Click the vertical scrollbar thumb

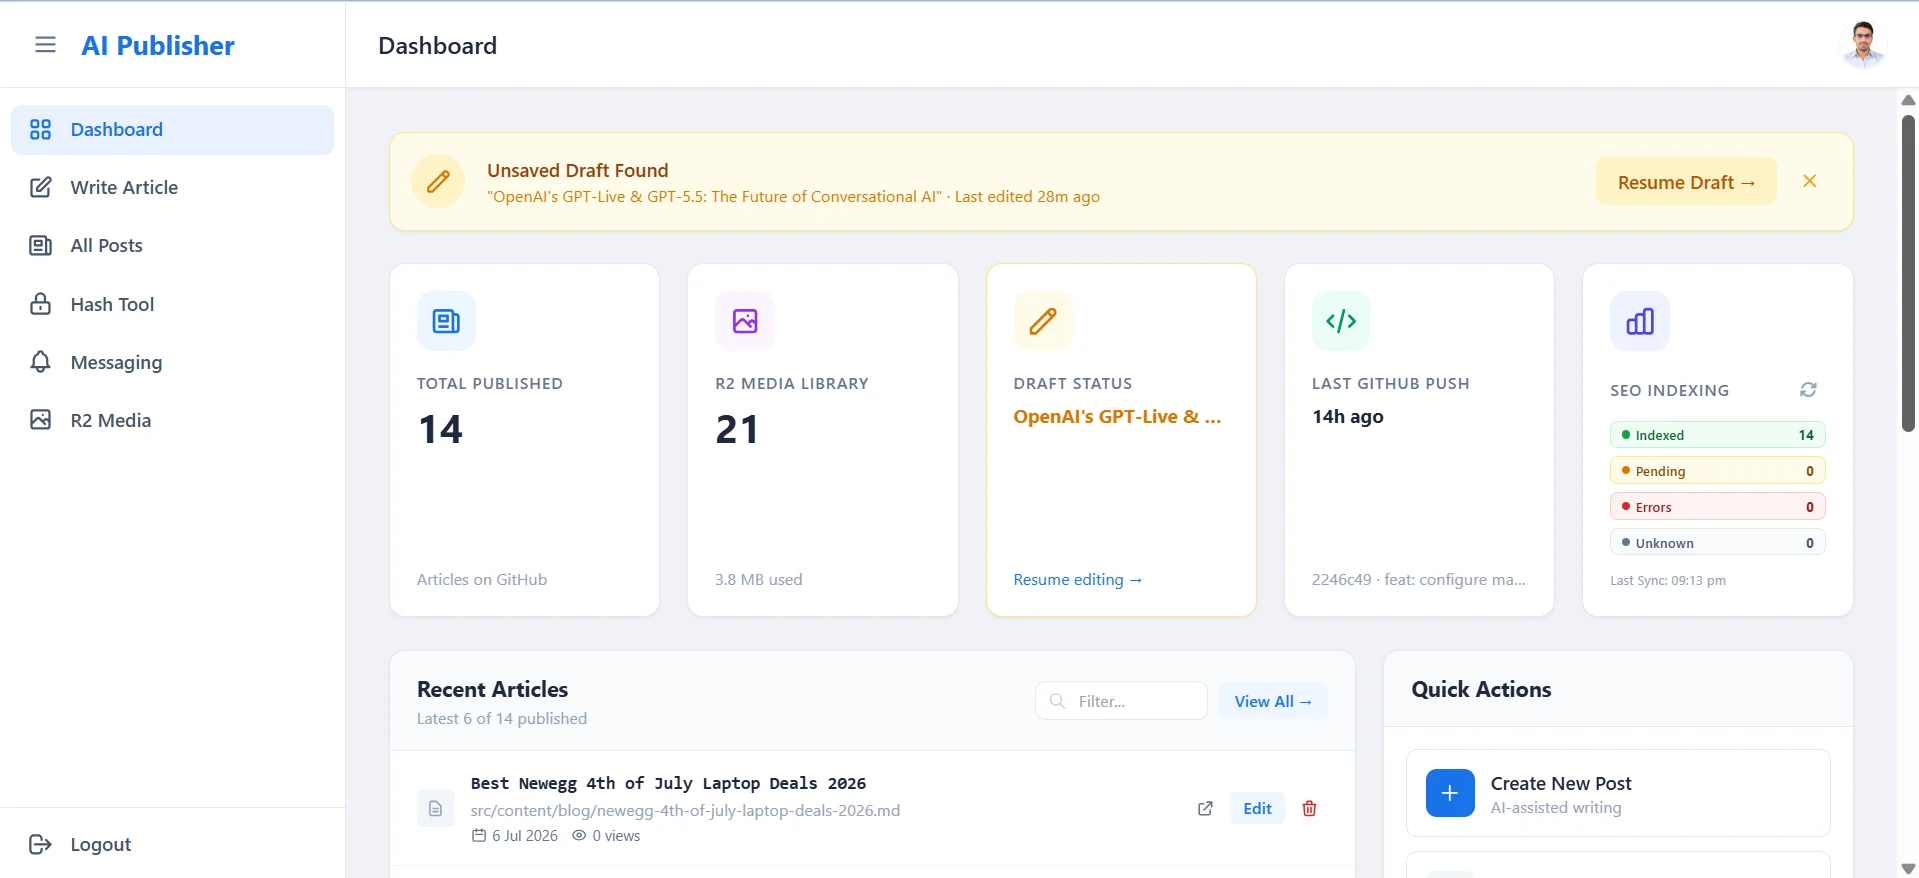[1908, 274]
